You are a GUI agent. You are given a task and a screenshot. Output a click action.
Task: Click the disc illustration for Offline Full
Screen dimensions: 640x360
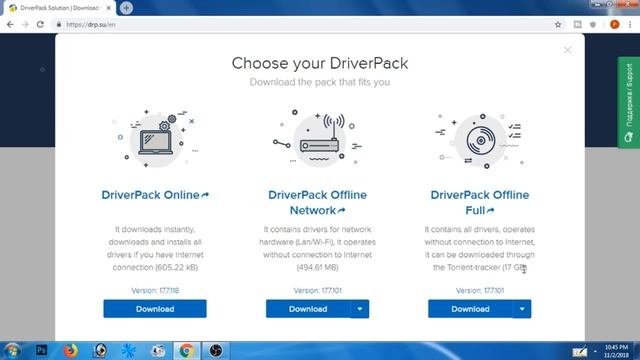point(480,141)
